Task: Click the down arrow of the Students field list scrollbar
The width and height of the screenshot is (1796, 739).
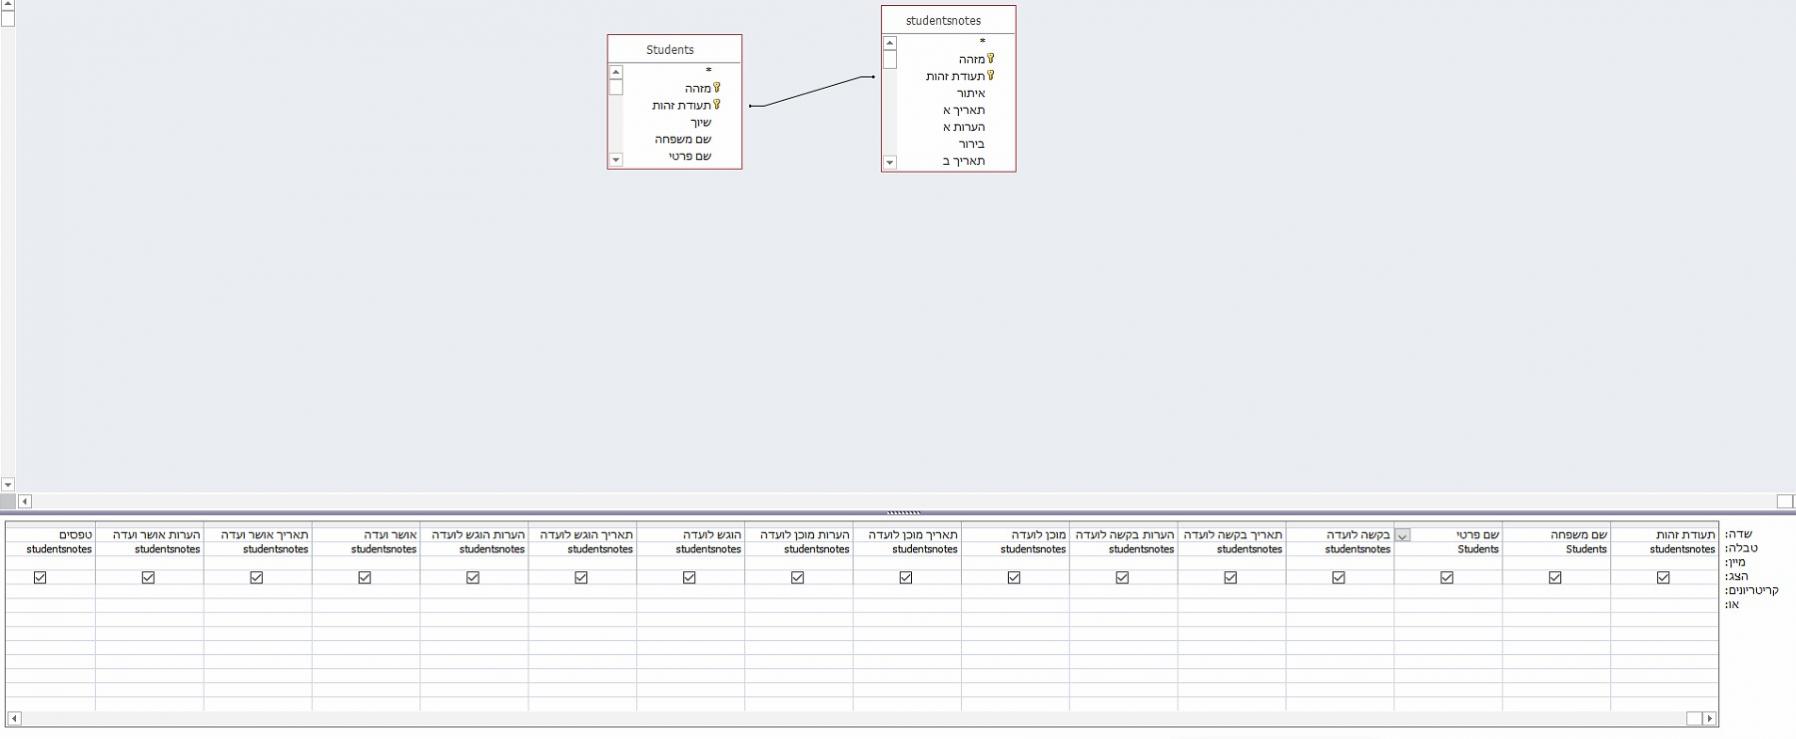Action: [x=616, y=160]
